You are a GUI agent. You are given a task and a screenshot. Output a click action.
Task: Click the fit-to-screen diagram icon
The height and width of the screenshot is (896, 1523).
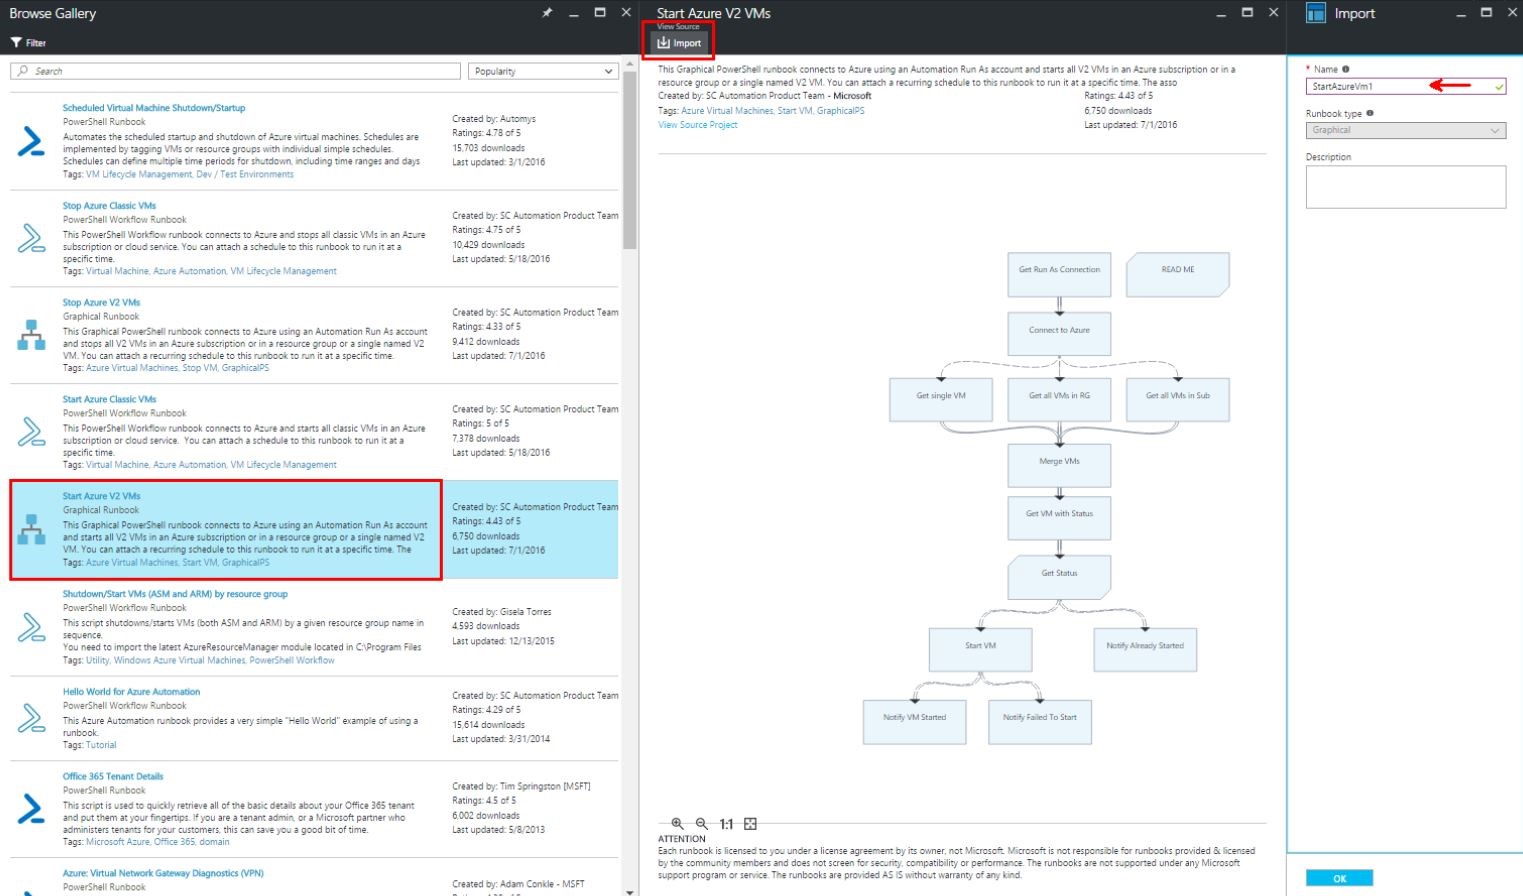pos(751,824)
